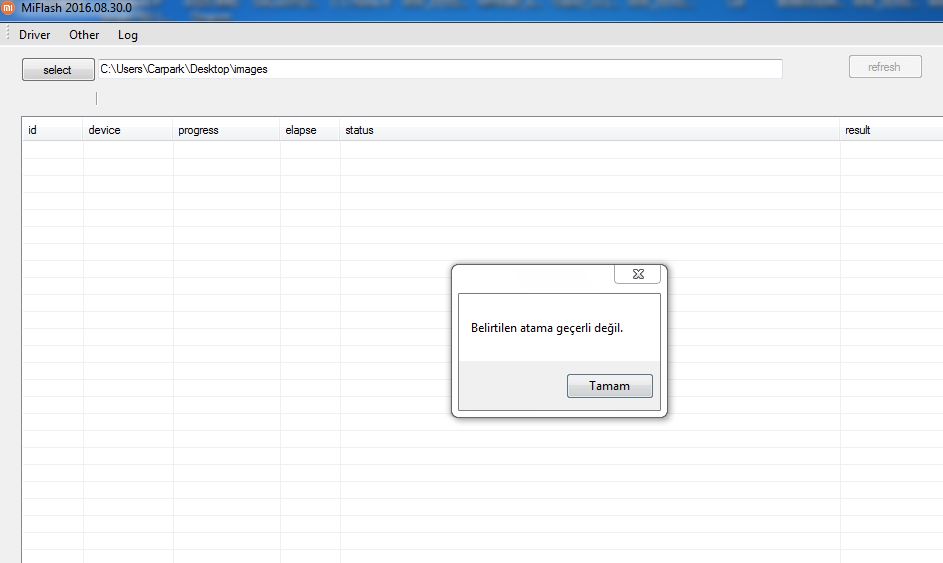Click the refresh button
This screenshot has height=563, width=943.
tap(885, 67)
